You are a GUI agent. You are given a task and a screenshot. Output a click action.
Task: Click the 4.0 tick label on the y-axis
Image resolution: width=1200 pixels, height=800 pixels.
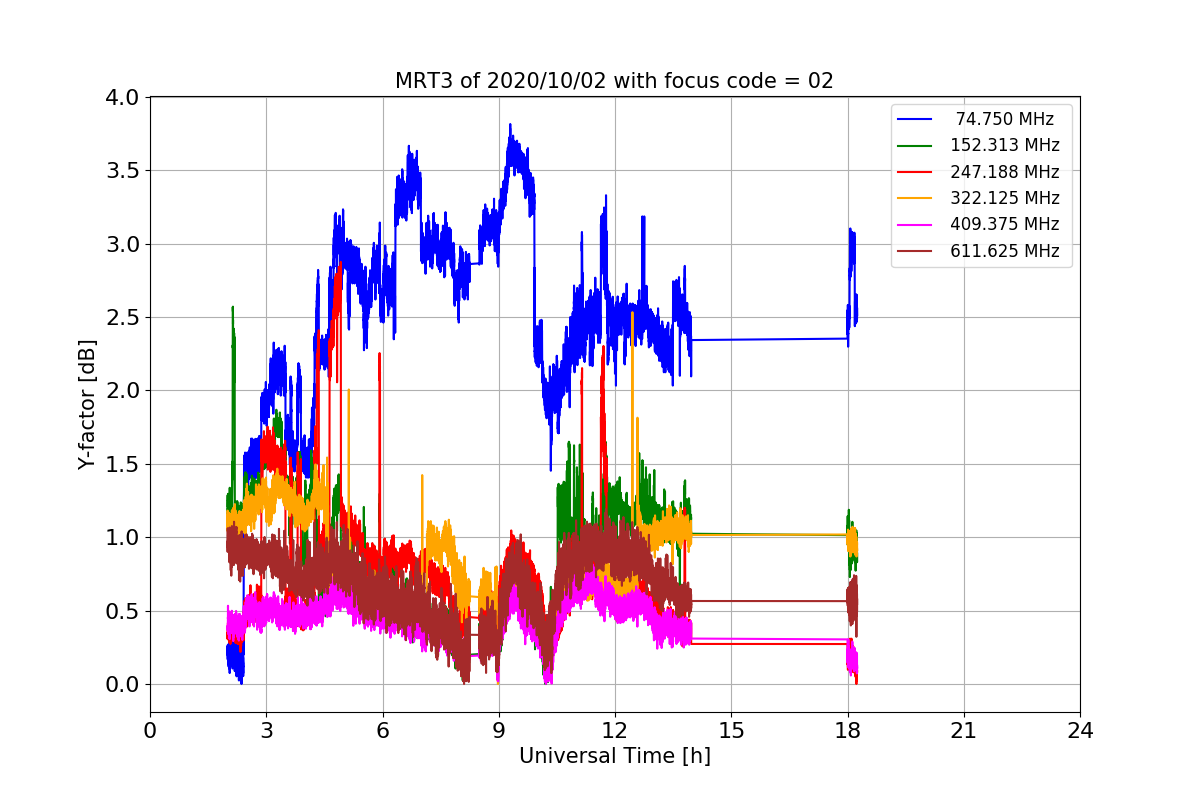122,97
